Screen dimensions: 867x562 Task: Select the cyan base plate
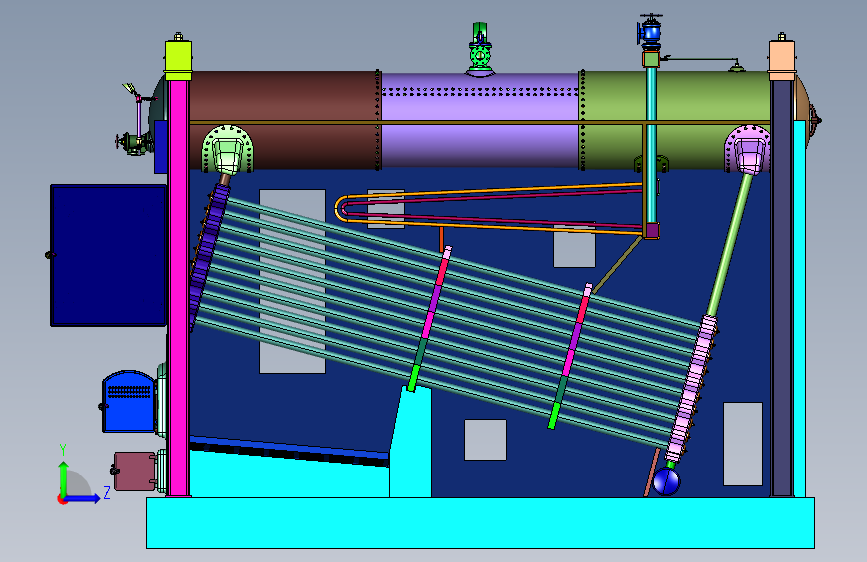480,523
